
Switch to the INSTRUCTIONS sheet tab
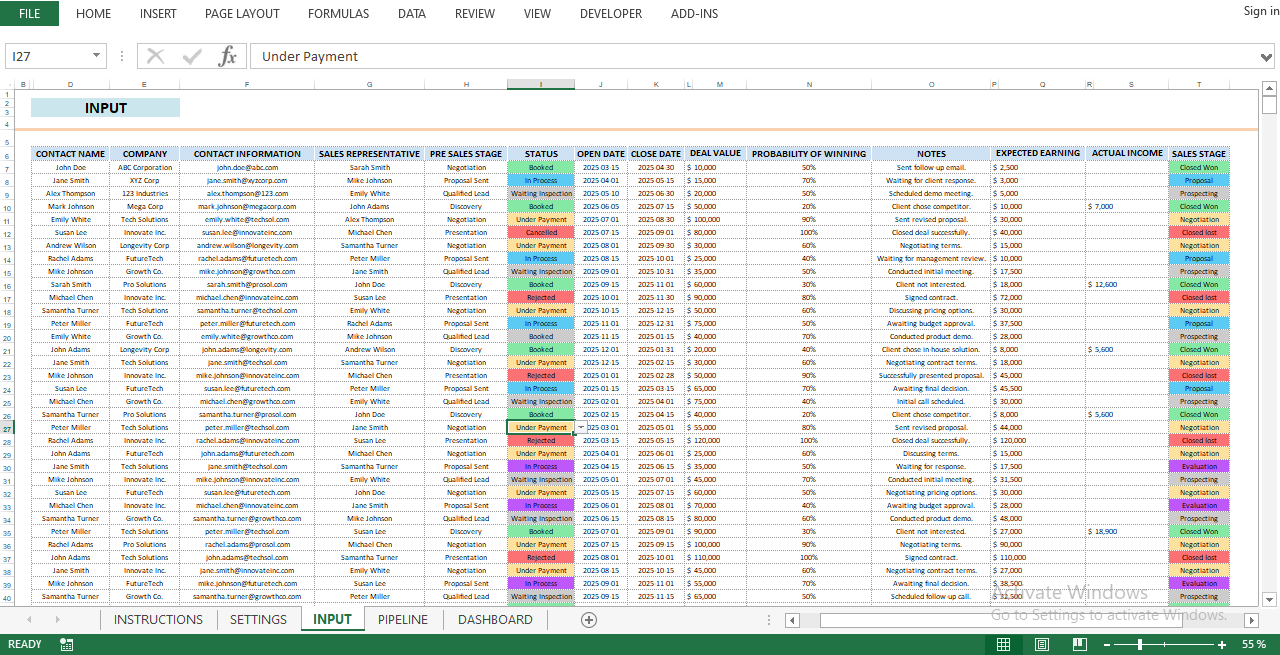pyautogui.click(x=158, y=620)
